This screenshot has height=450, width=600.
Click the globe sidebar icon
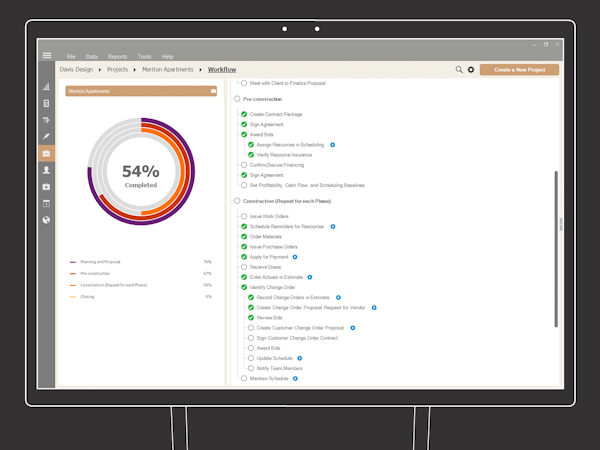coord(47,220)
